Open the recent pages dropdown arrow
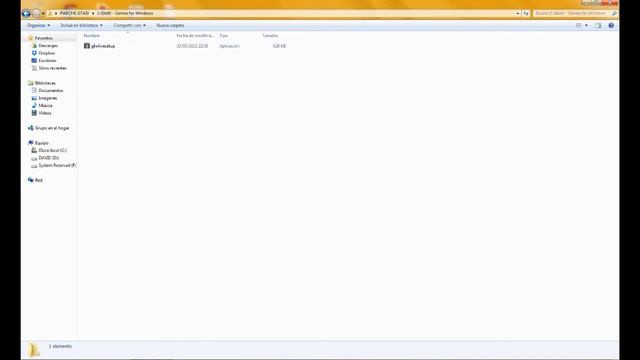The height and width of the screenshot is (360, 640). (x=43, y=14)
